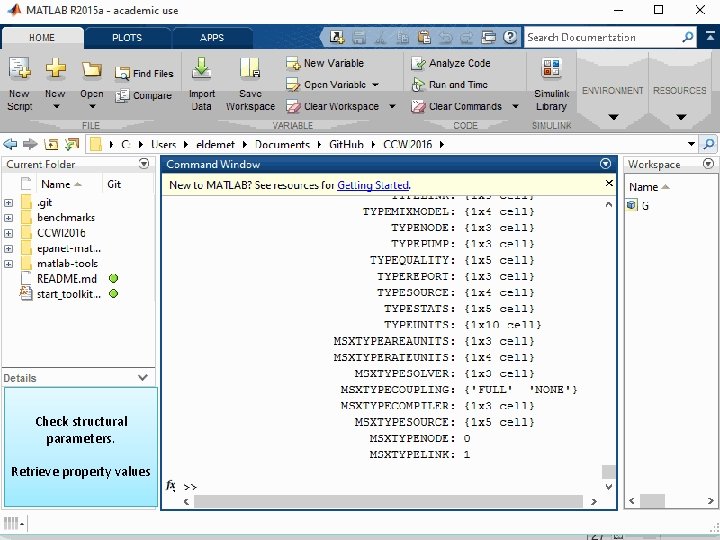Click Clear Workspace
The width and height of the screenshot is (720, 540).
coord(332,107)
